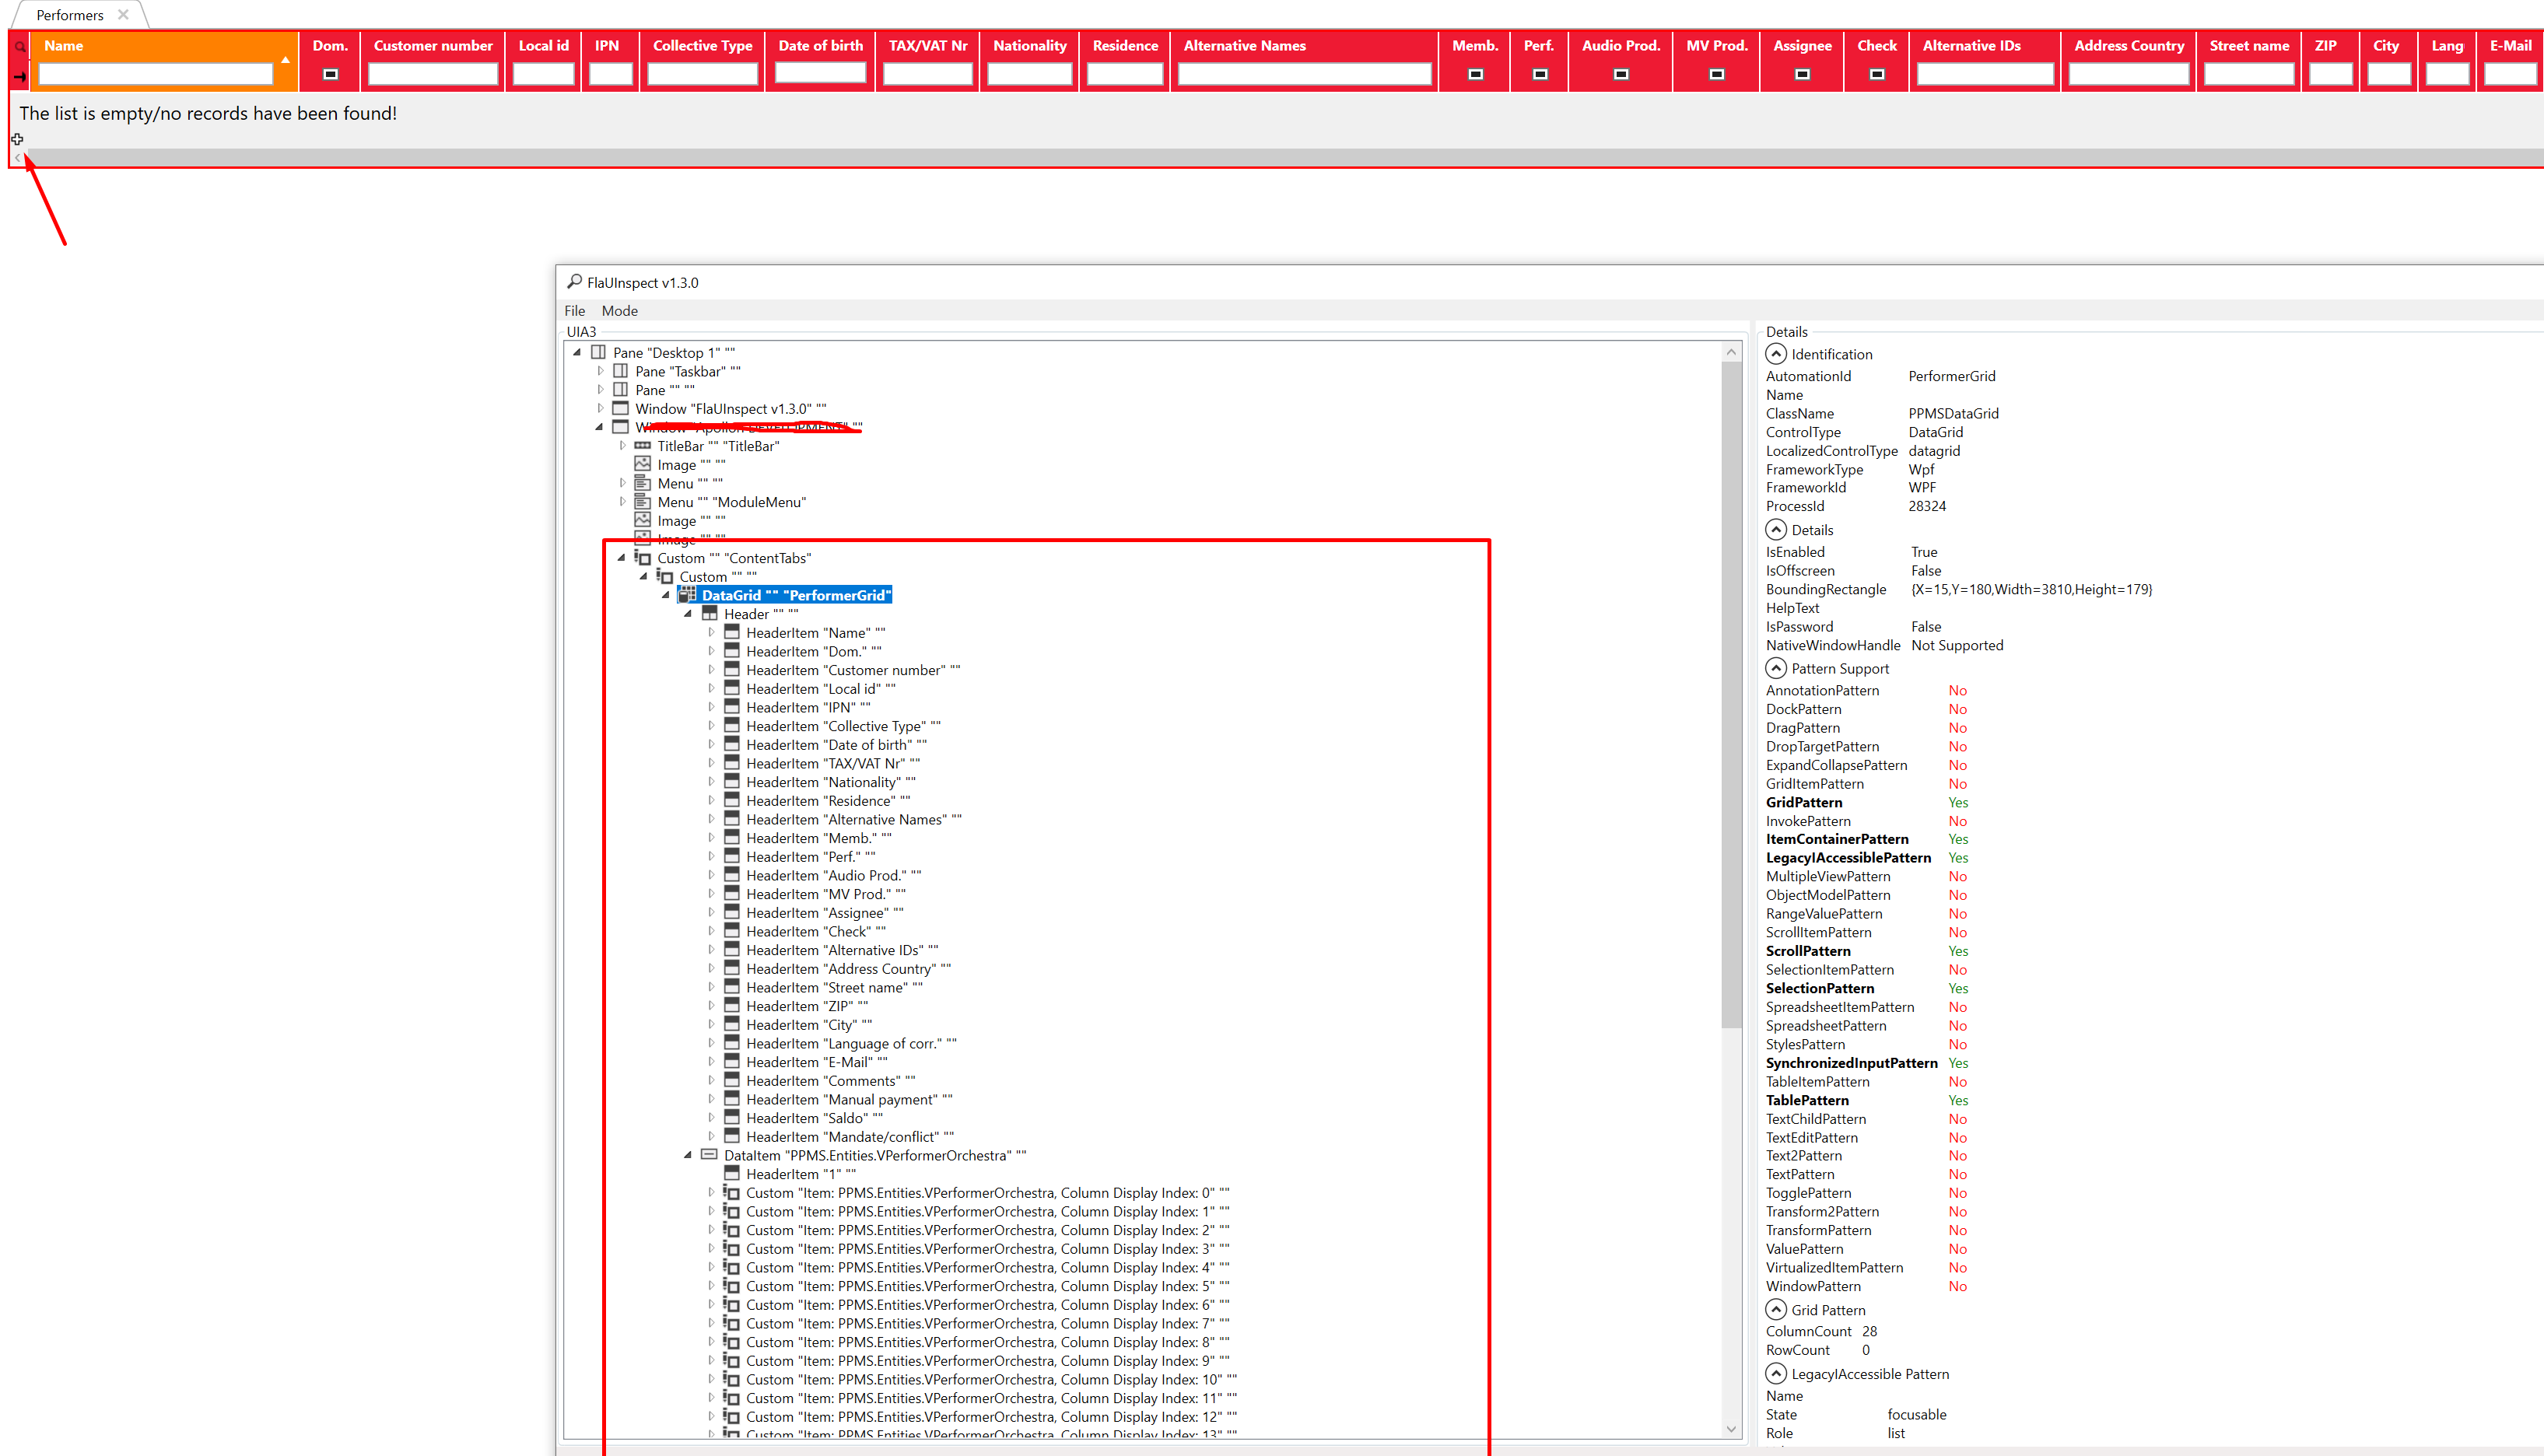The height and width of the screenshot is (1456, 2544).
Task: Click the arrow icon below the search magnifier
Action: [x=19, y=77]
